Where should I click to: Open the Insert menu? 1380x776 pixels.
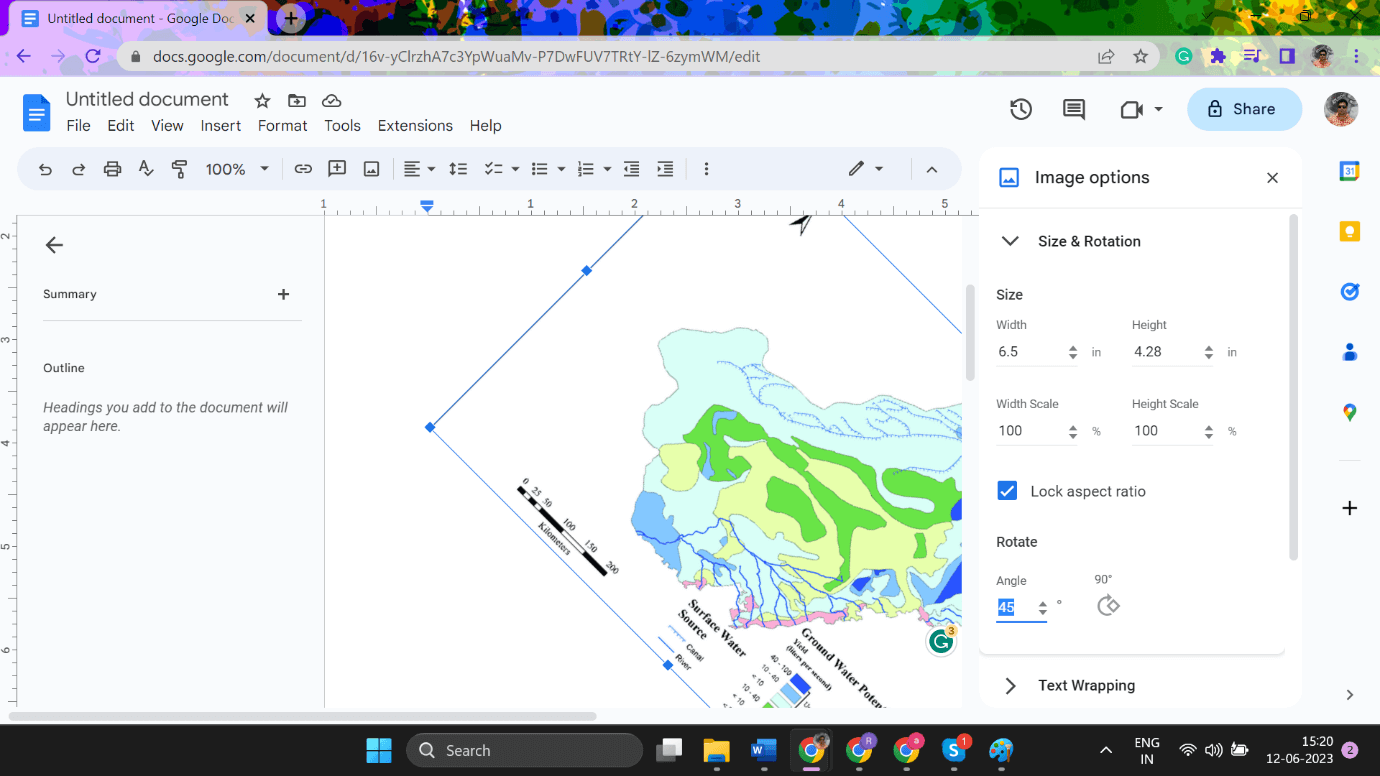pyautogui.click(x=220, y=126)
